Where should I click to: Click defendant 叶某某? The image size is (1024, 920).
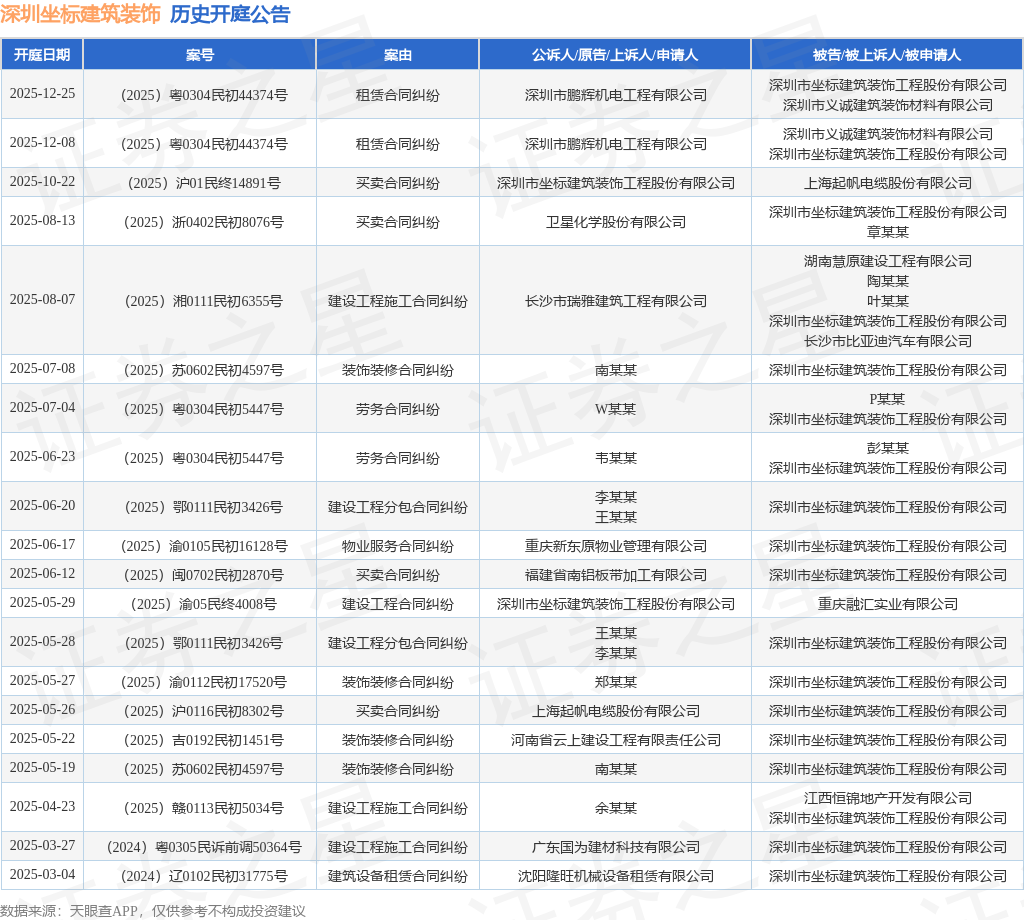888,302
